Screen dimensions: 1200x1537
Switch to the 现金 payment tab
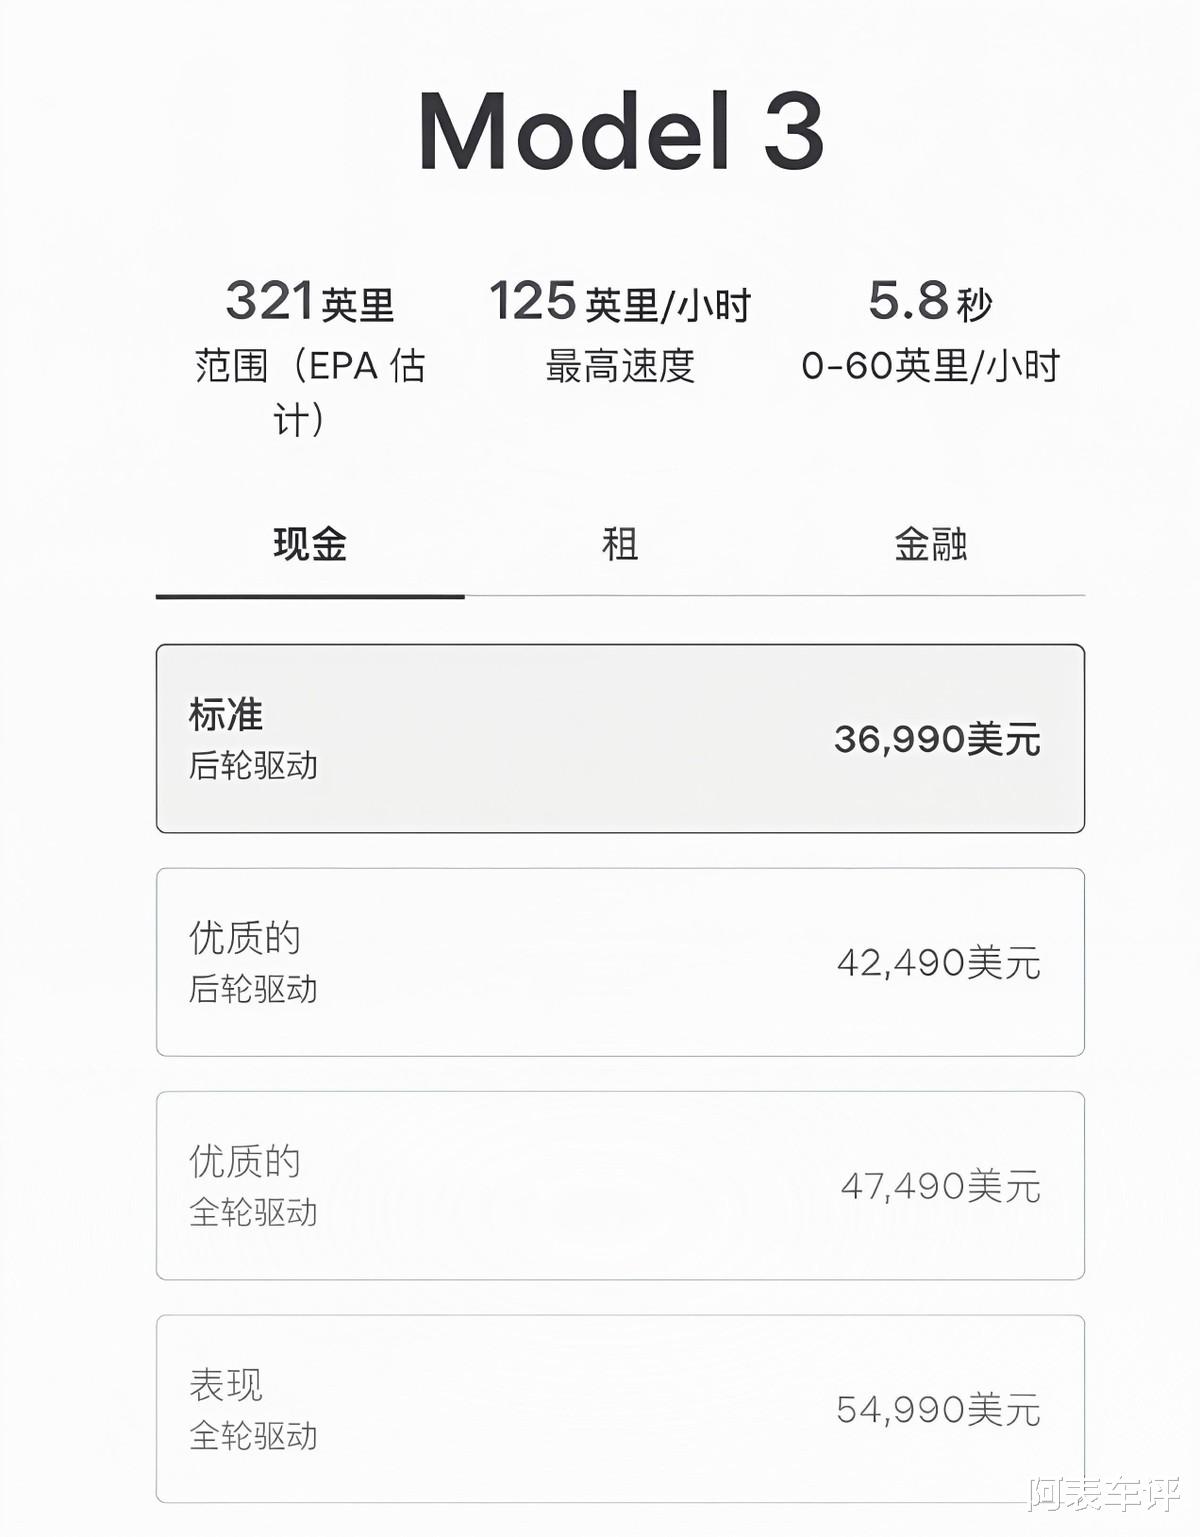(310, 545)
